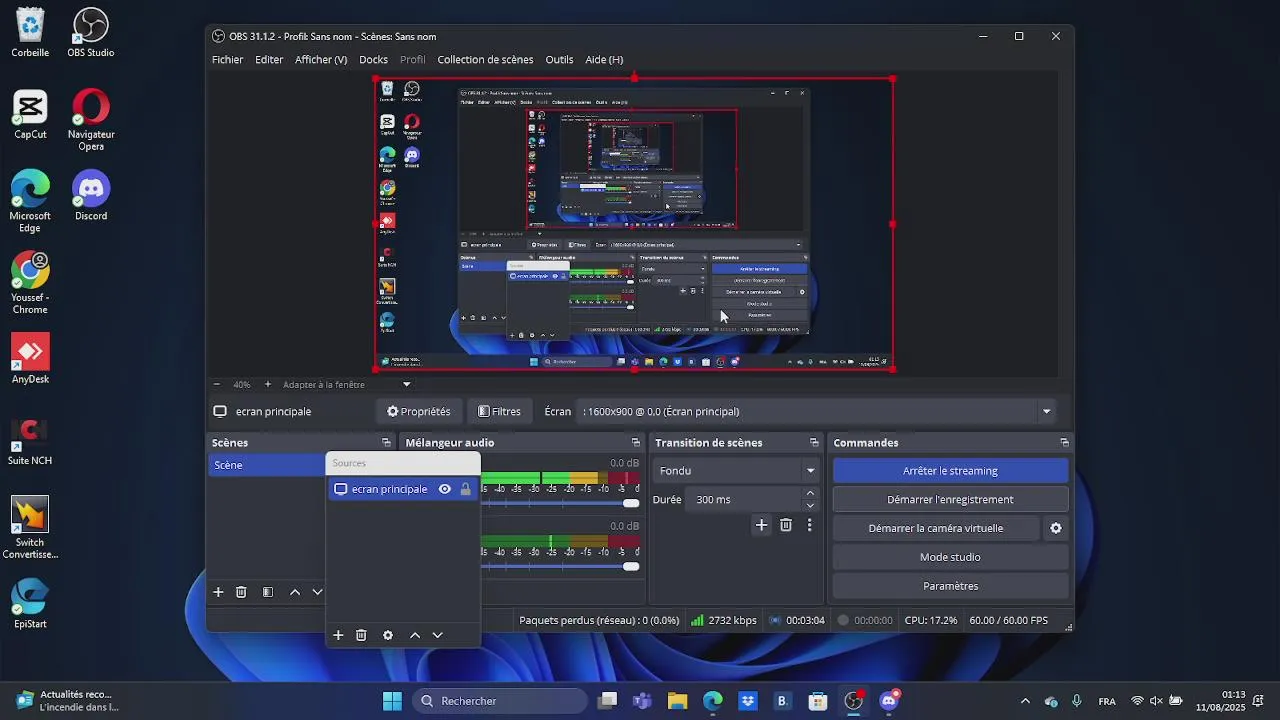Open the Aide (H) menu
1280x720 pixels.
pos(604,60)
